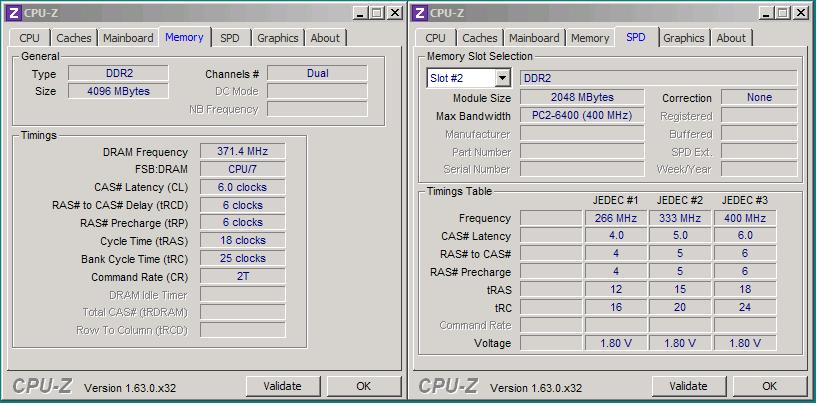Open CPU tab in left CPU-Z window
818x405 pixels.
(29, 38)
